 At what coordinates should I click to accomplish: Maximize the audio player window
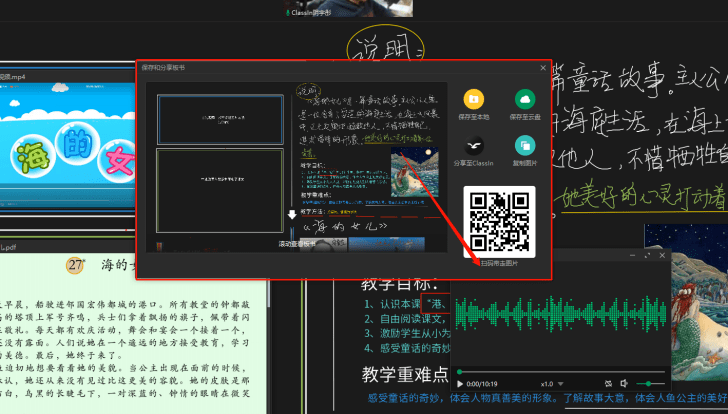coord(647,255)
